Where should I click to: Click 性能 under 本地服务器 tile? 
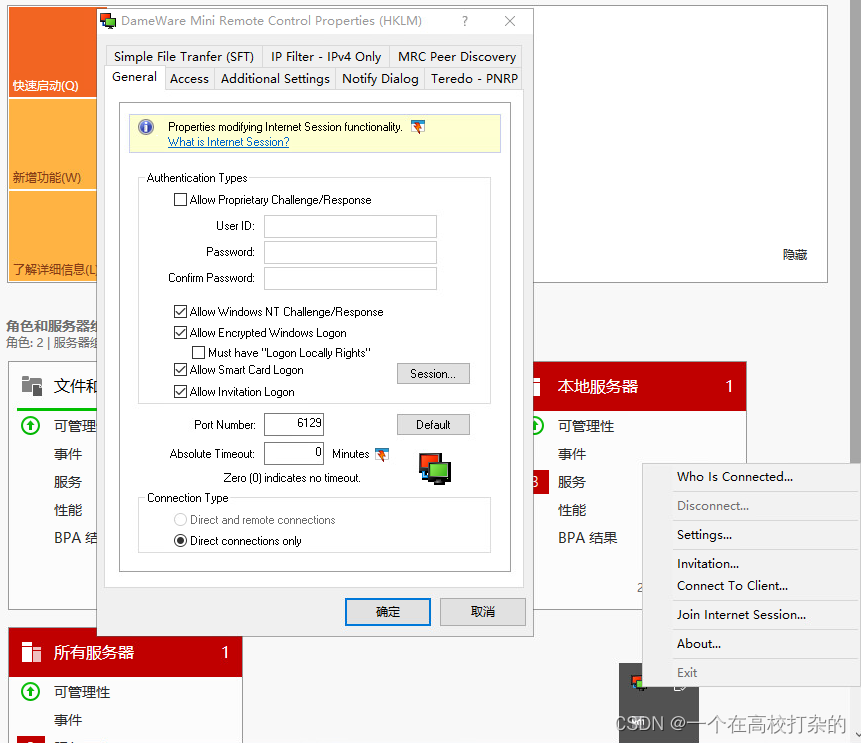(x=572, y=510)
